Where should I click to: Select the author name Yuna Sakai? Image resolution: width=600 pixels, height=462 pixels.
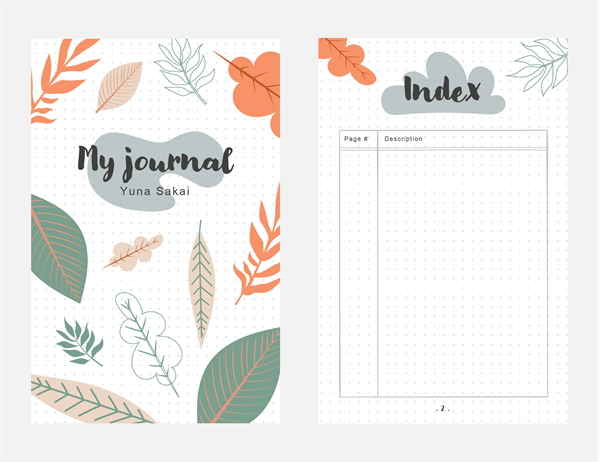(x=155, y=191)
